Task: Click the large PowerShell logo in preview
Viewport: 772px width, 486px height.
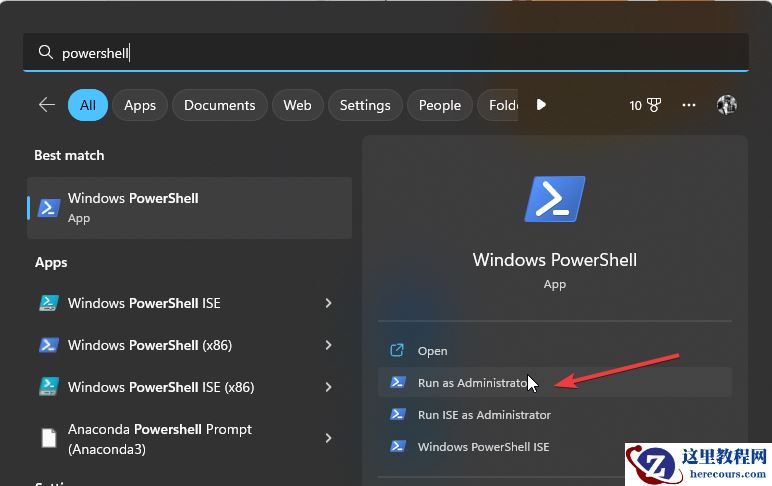Action: [555, 199]
